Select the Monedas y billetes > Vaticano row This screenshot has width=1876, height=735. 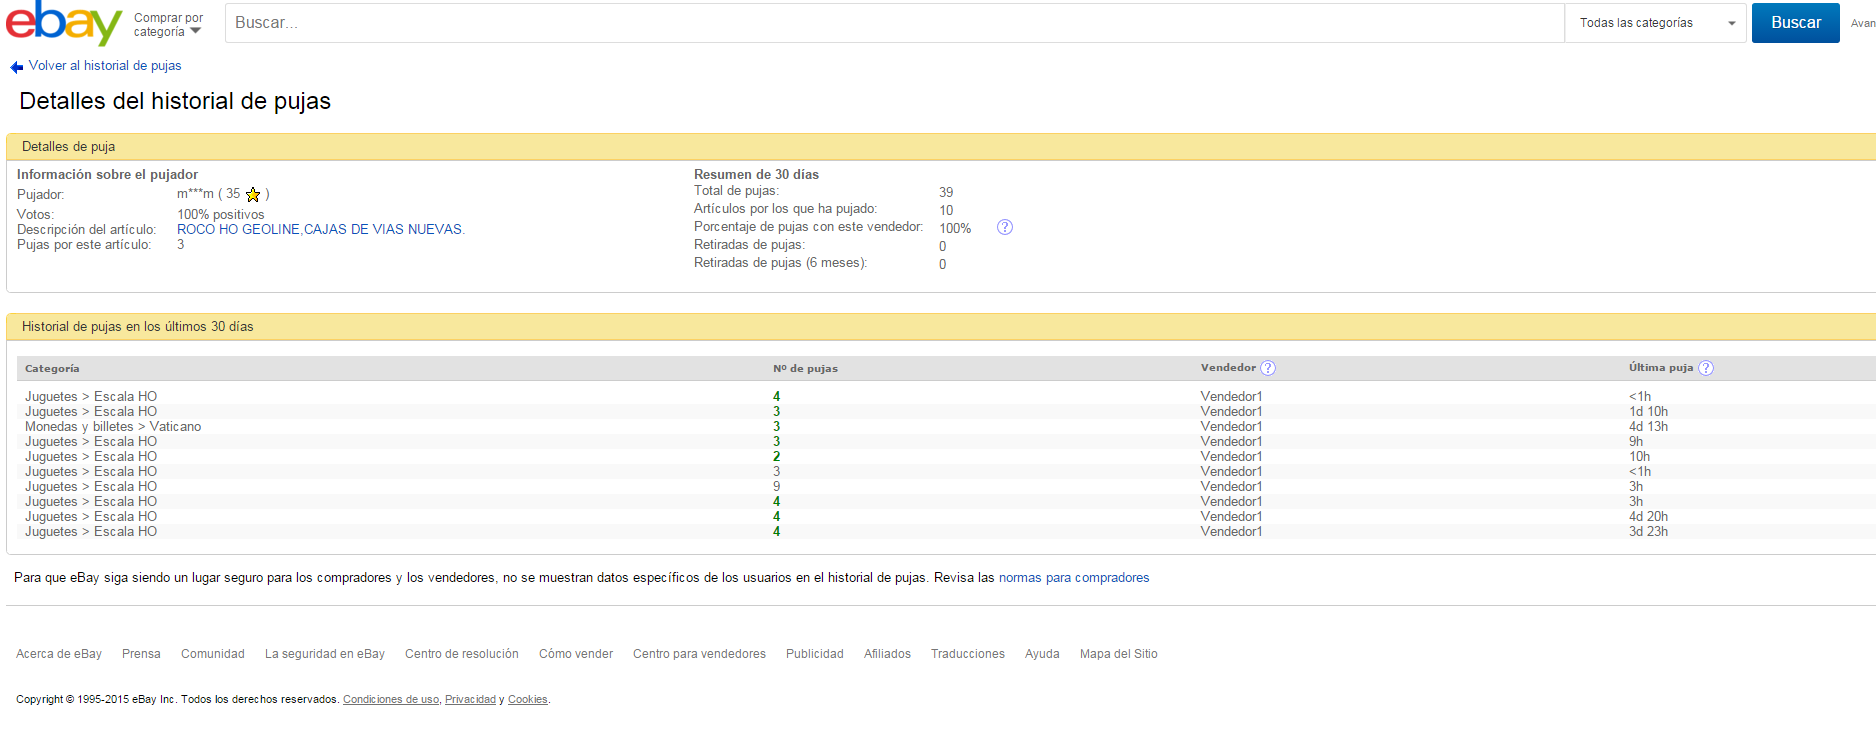[946, 427]
